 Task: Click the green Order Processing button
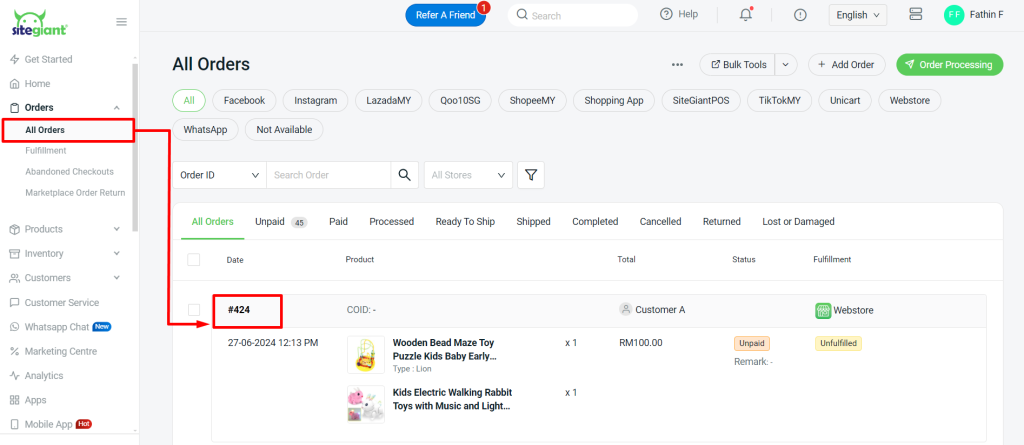click(x=949, y=65)
